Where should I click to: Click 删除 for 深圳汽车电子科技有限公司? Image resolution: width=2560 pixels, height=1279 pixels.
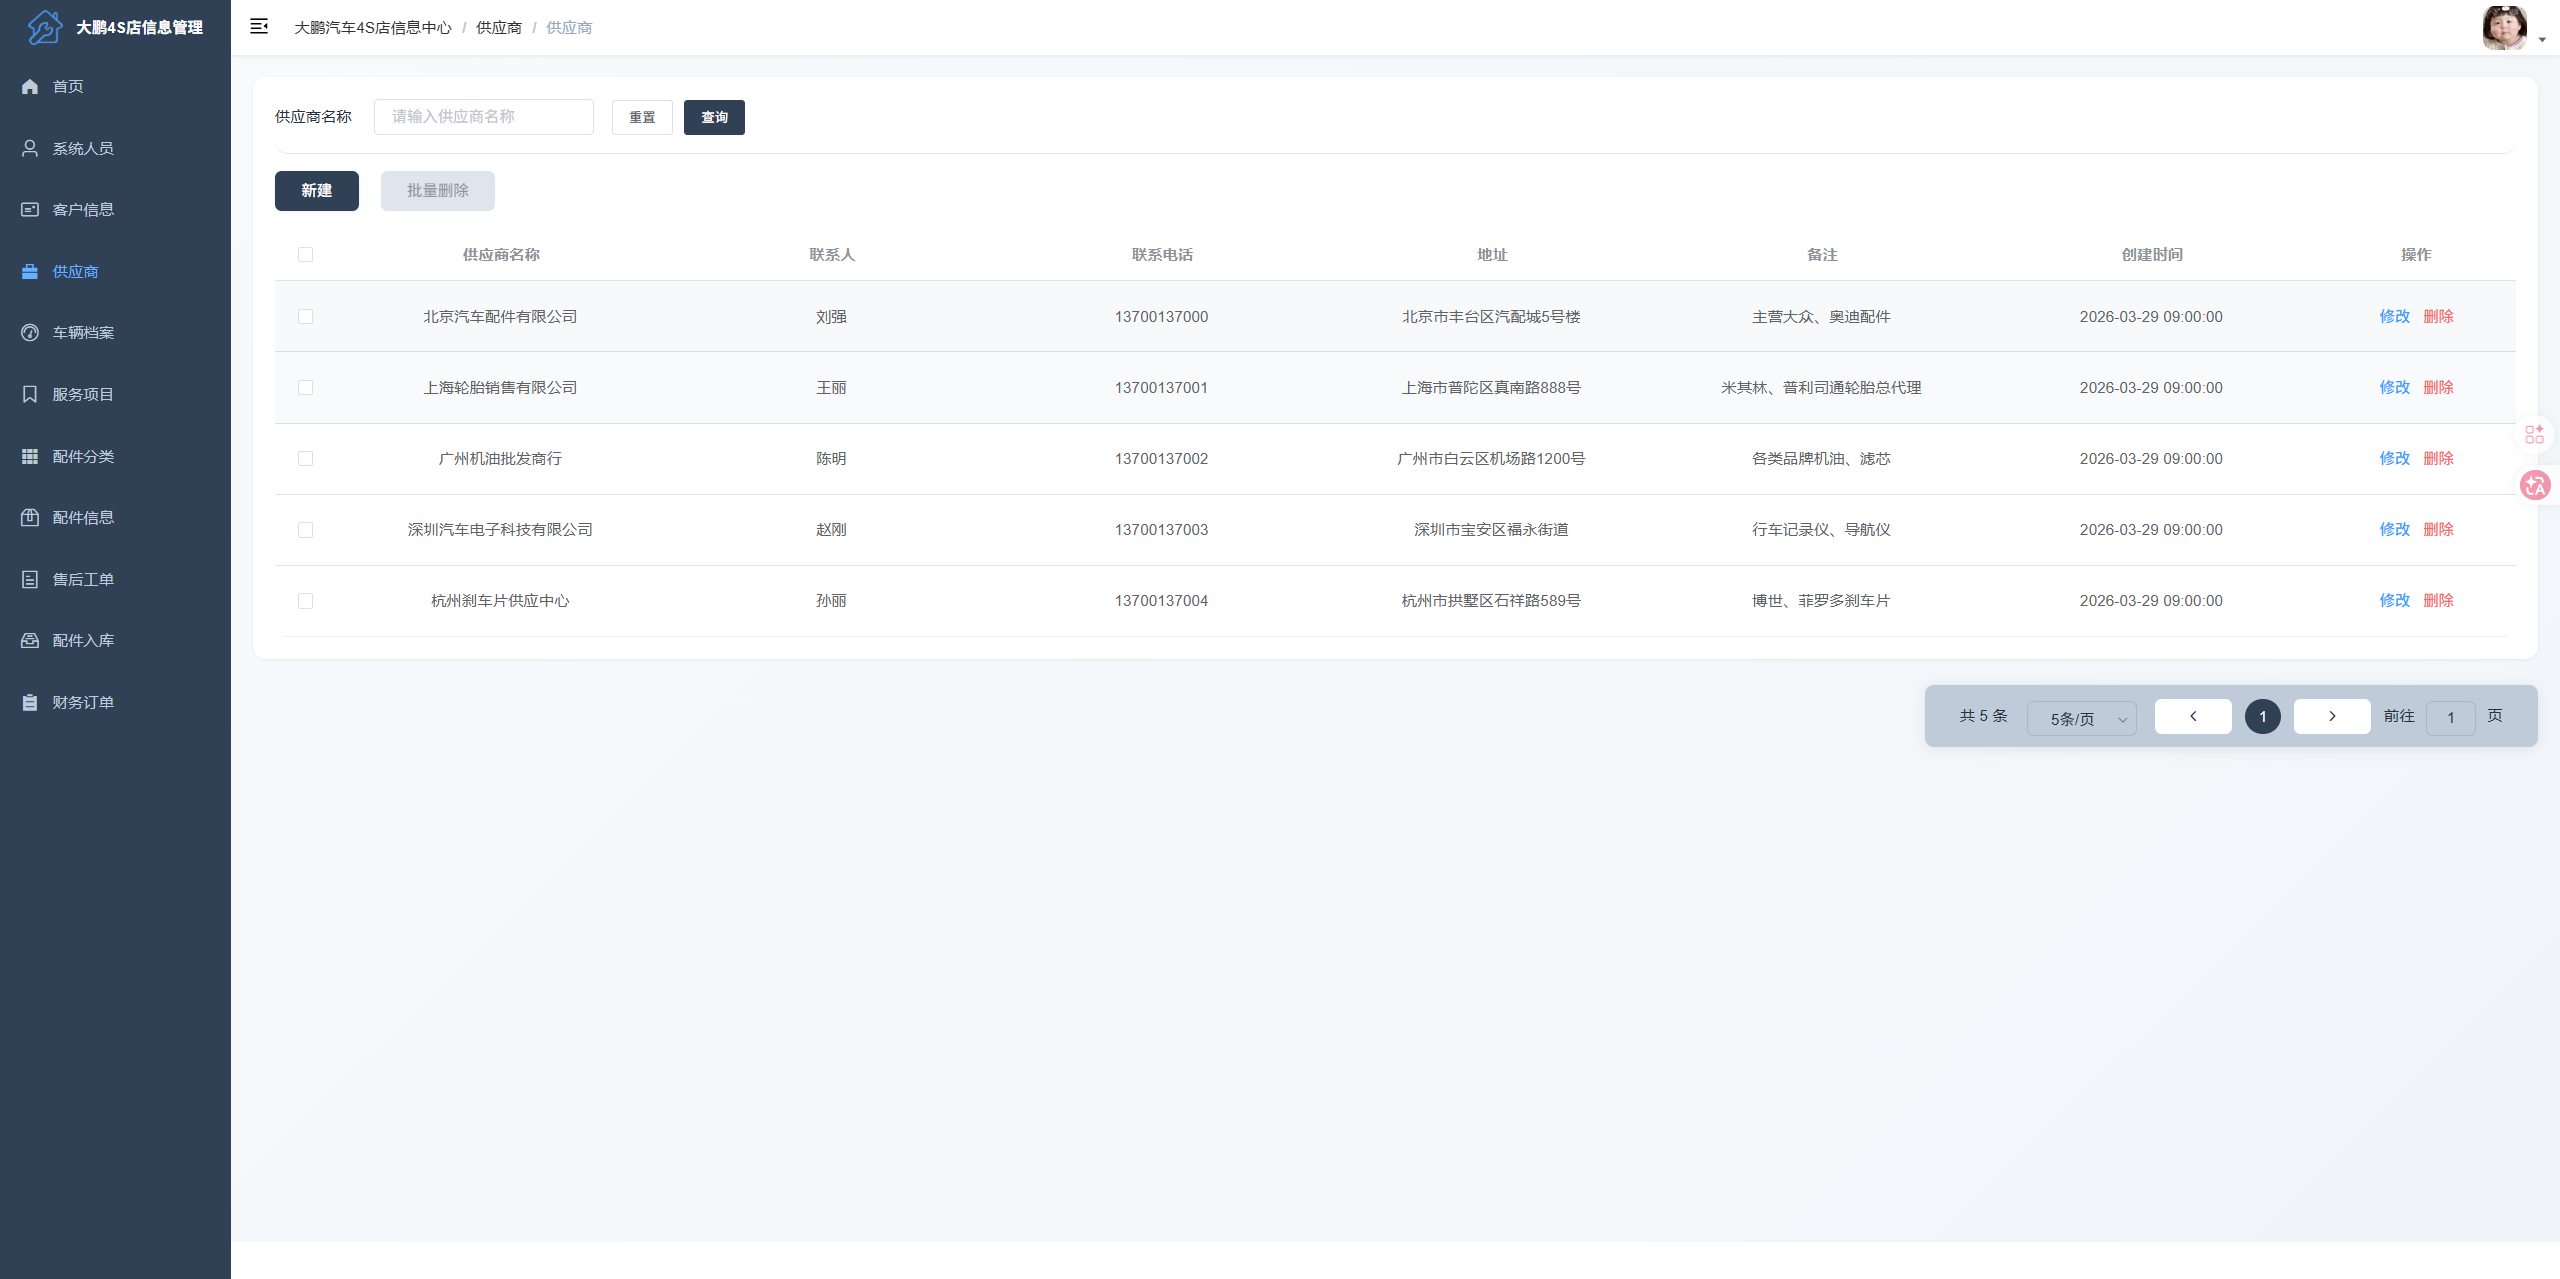(2439, 530)
